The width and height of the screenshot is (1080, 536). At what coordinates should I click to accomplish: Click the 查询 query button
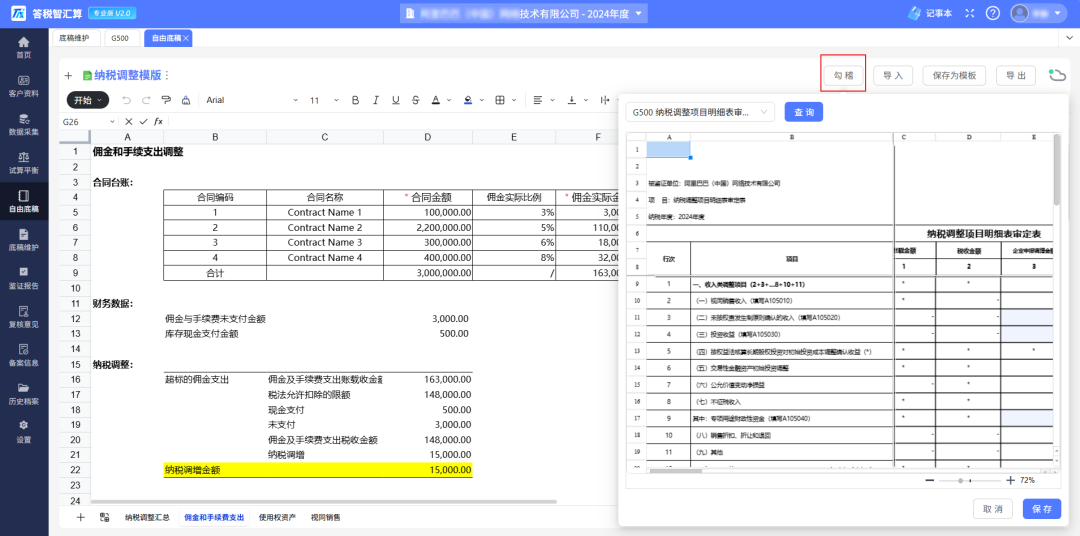(804, 113)
